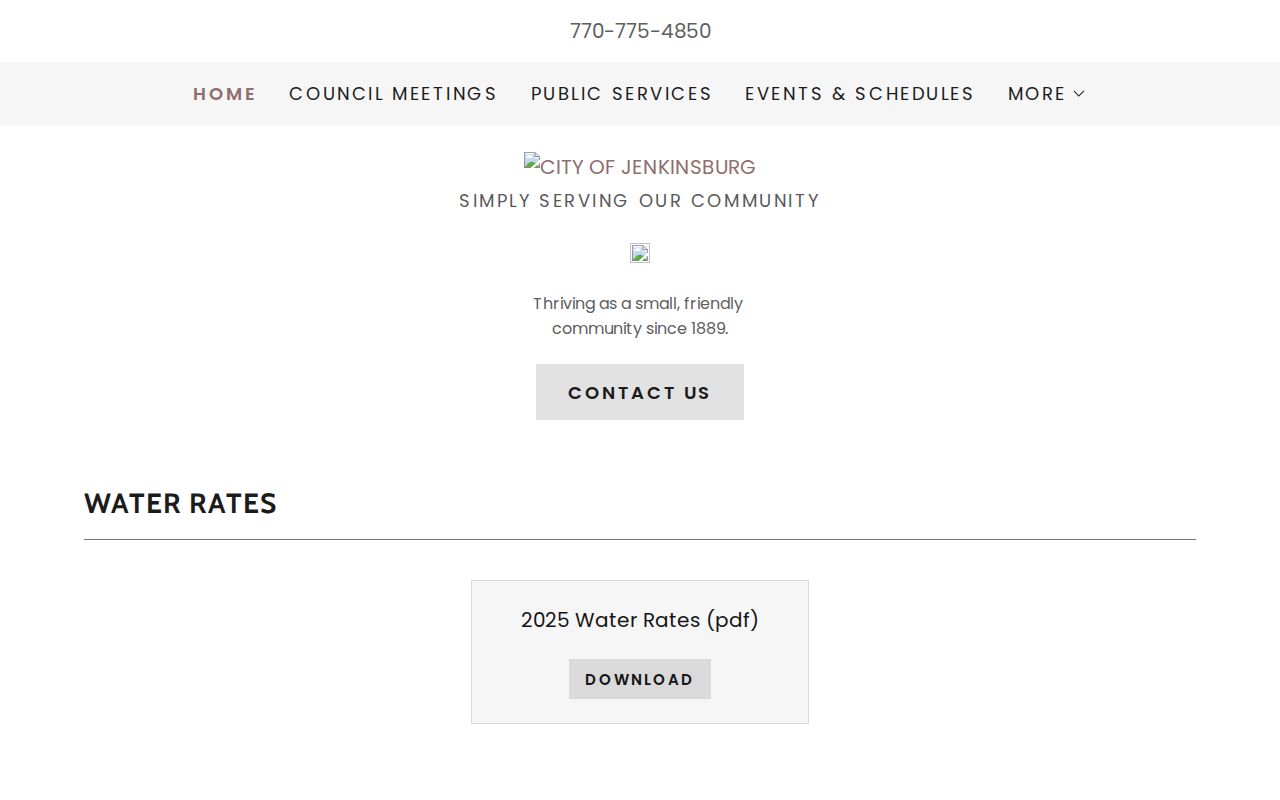Go to the HOME menu item

coord(224,94)
